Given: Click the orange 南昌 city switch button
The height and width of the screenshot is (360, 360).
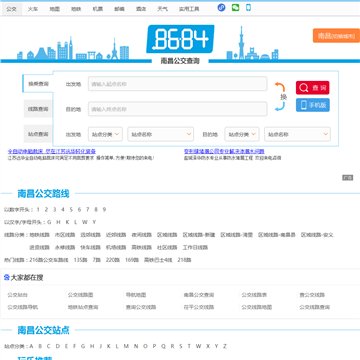Looking at the screenshot, I should tap(336, 36).
